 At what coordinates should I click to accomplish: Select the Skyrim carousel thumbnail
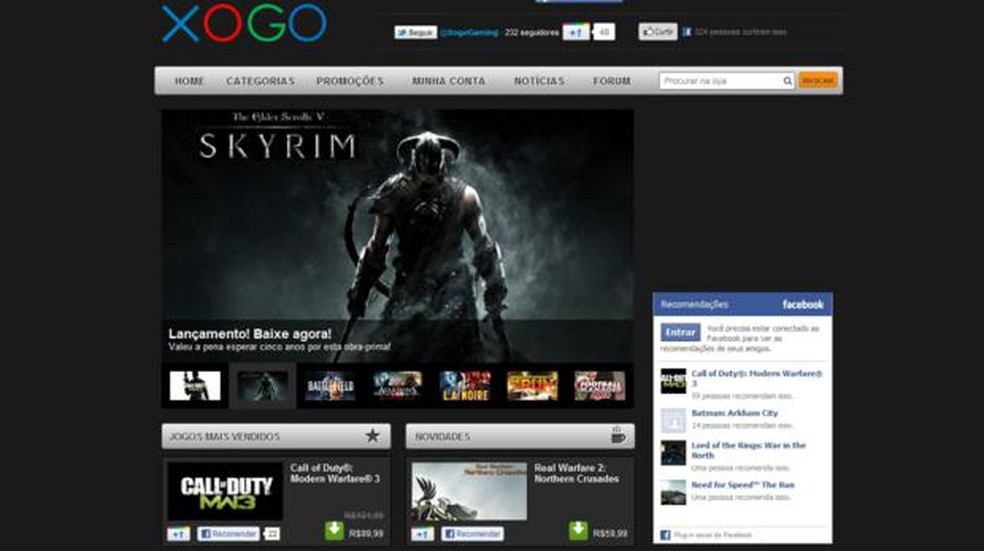262,385
